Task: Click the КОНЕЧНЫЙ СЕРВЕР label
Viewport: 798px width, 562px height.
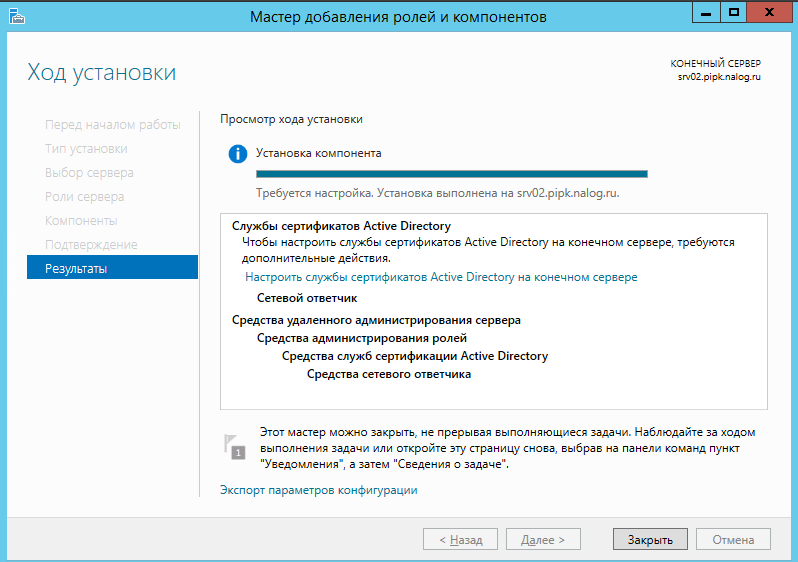Action: point(716,64)
